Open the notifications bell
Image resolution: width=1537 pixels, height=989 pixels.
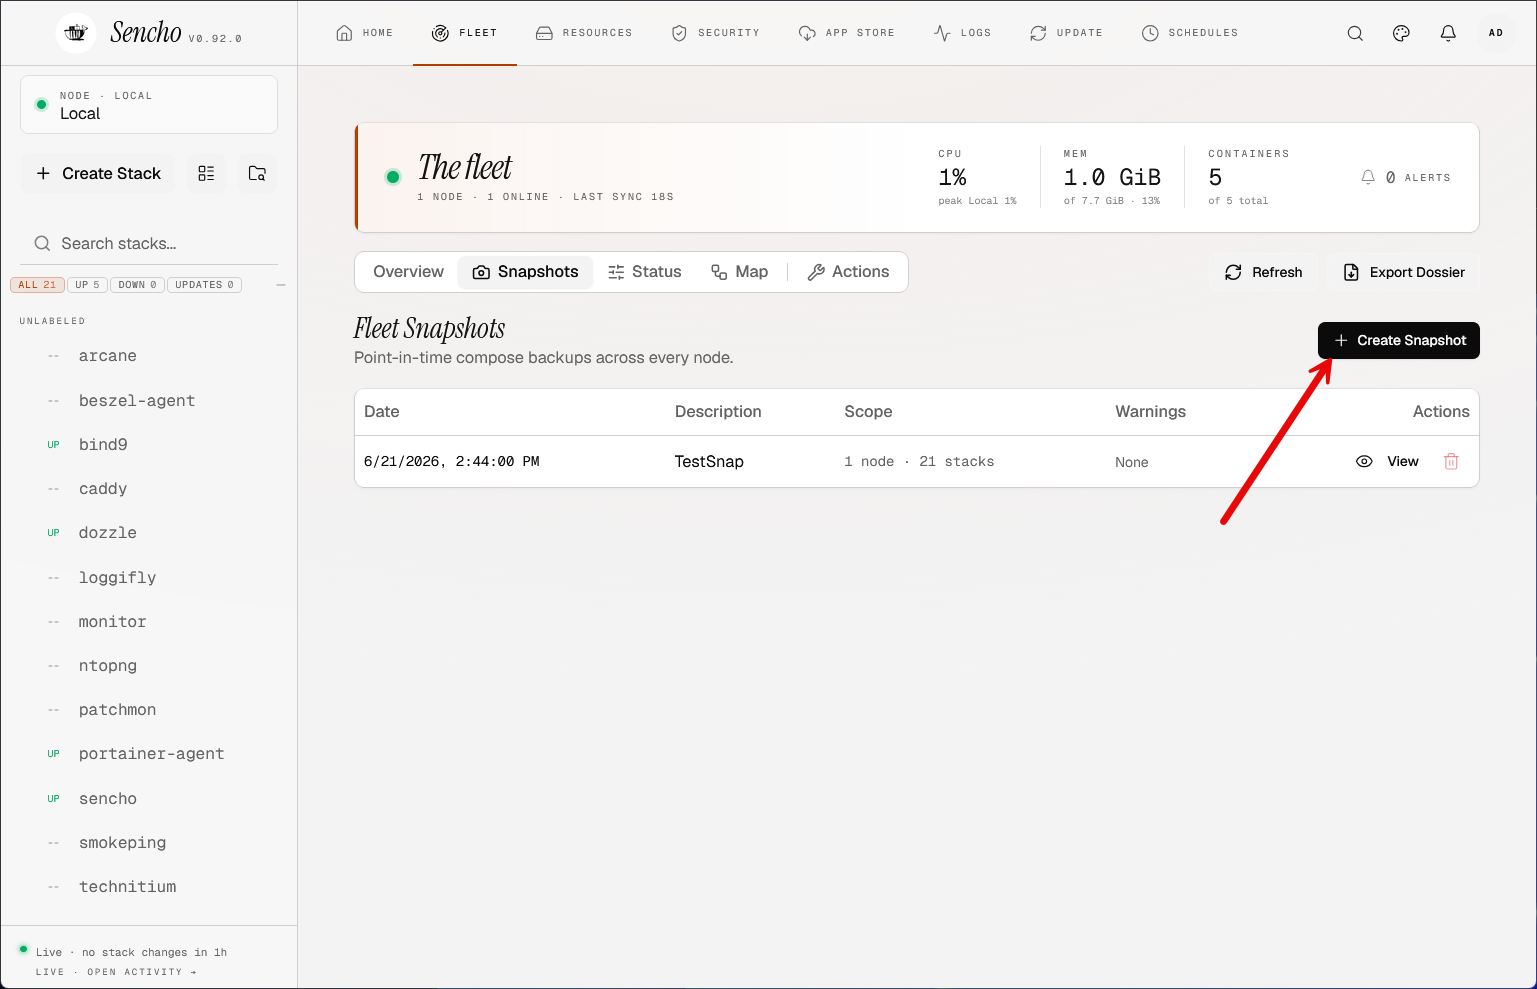pyautogui.click(x=1448, y=33)
